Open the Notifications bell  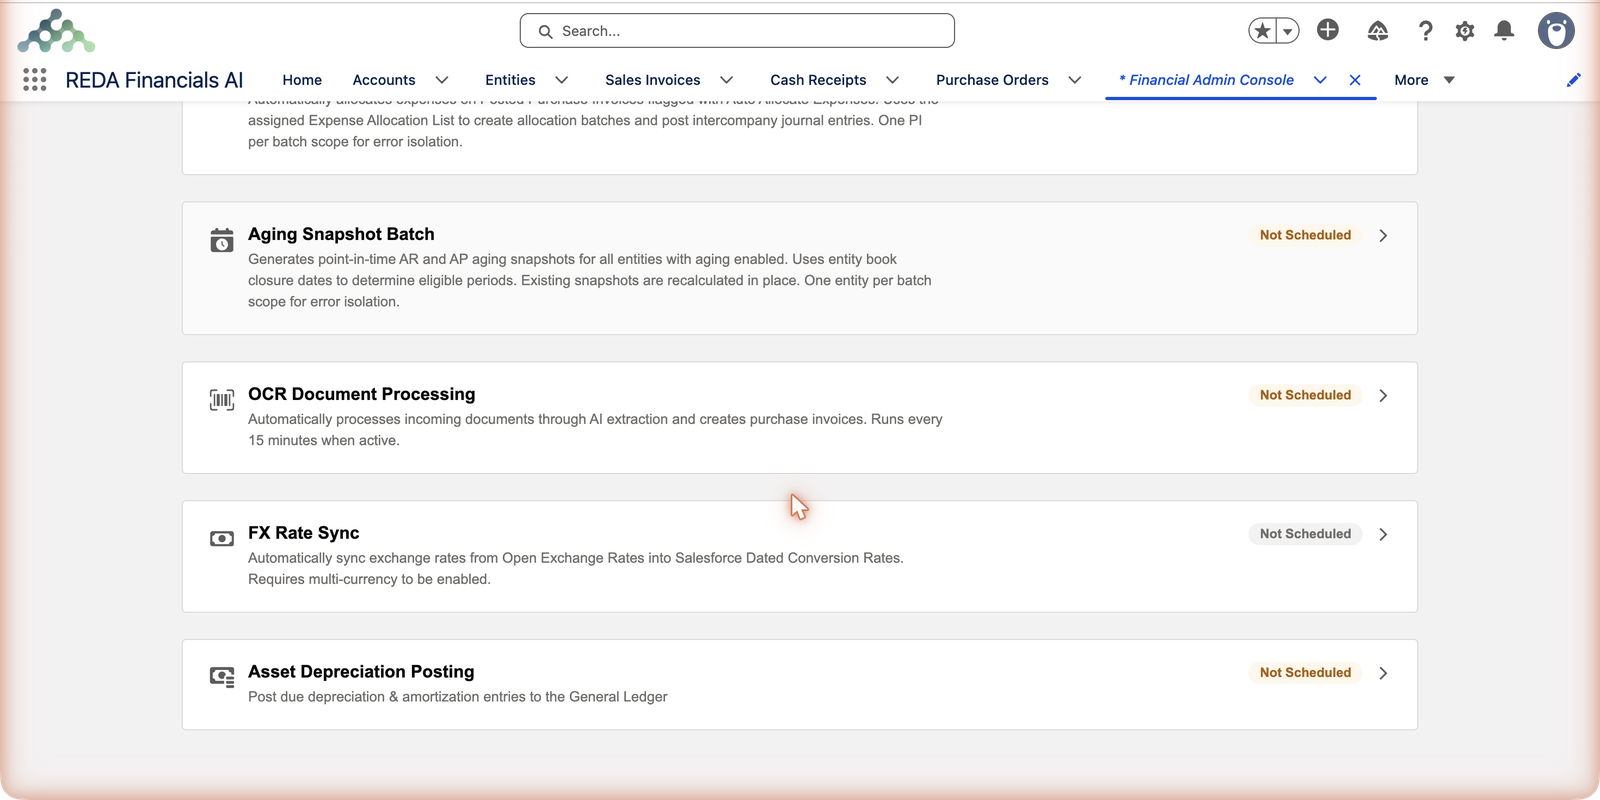(1504, 31)
